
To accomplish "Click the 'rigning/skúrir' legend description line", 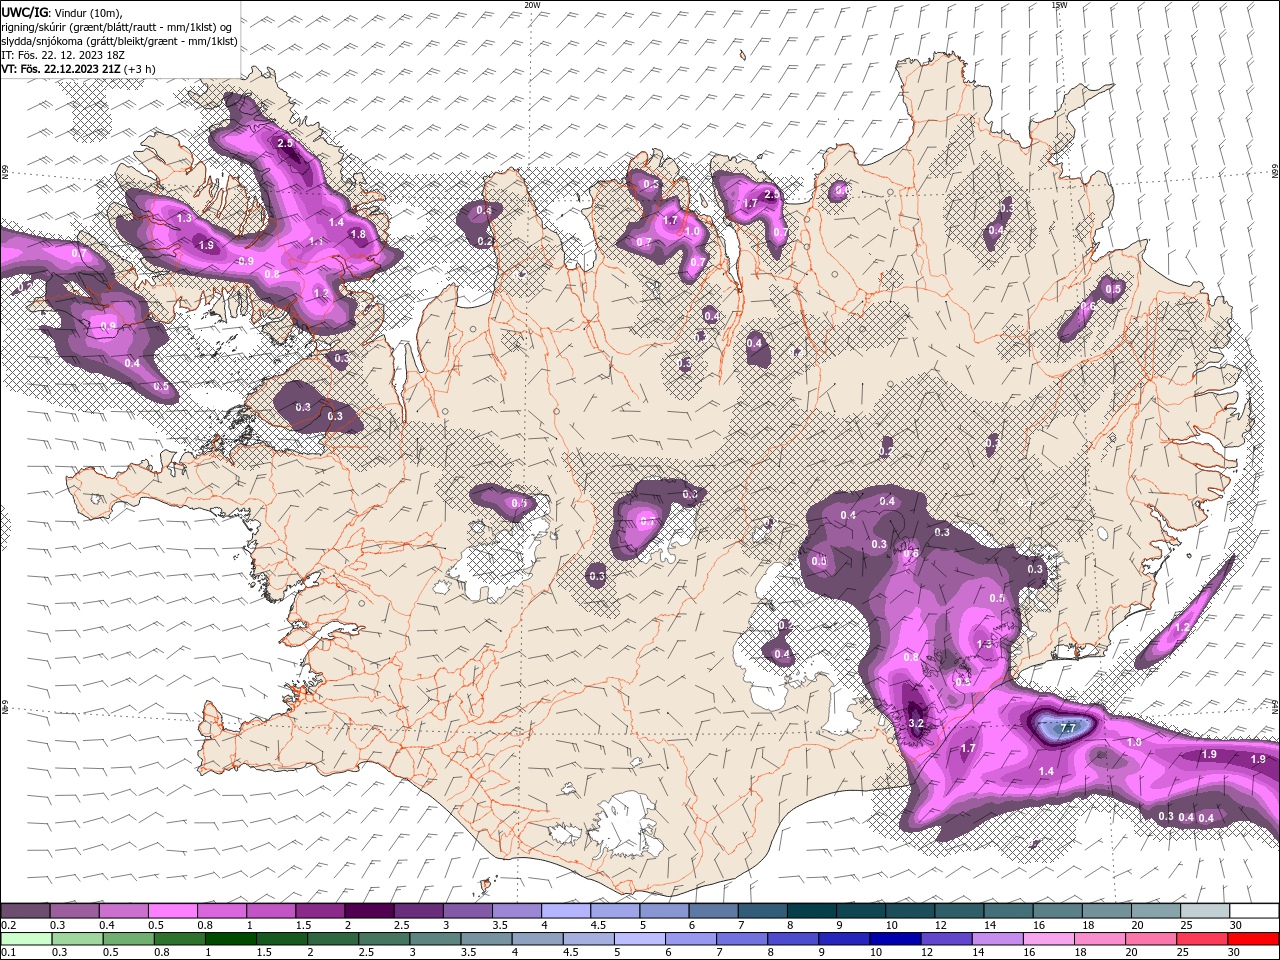I will point(116,27).
